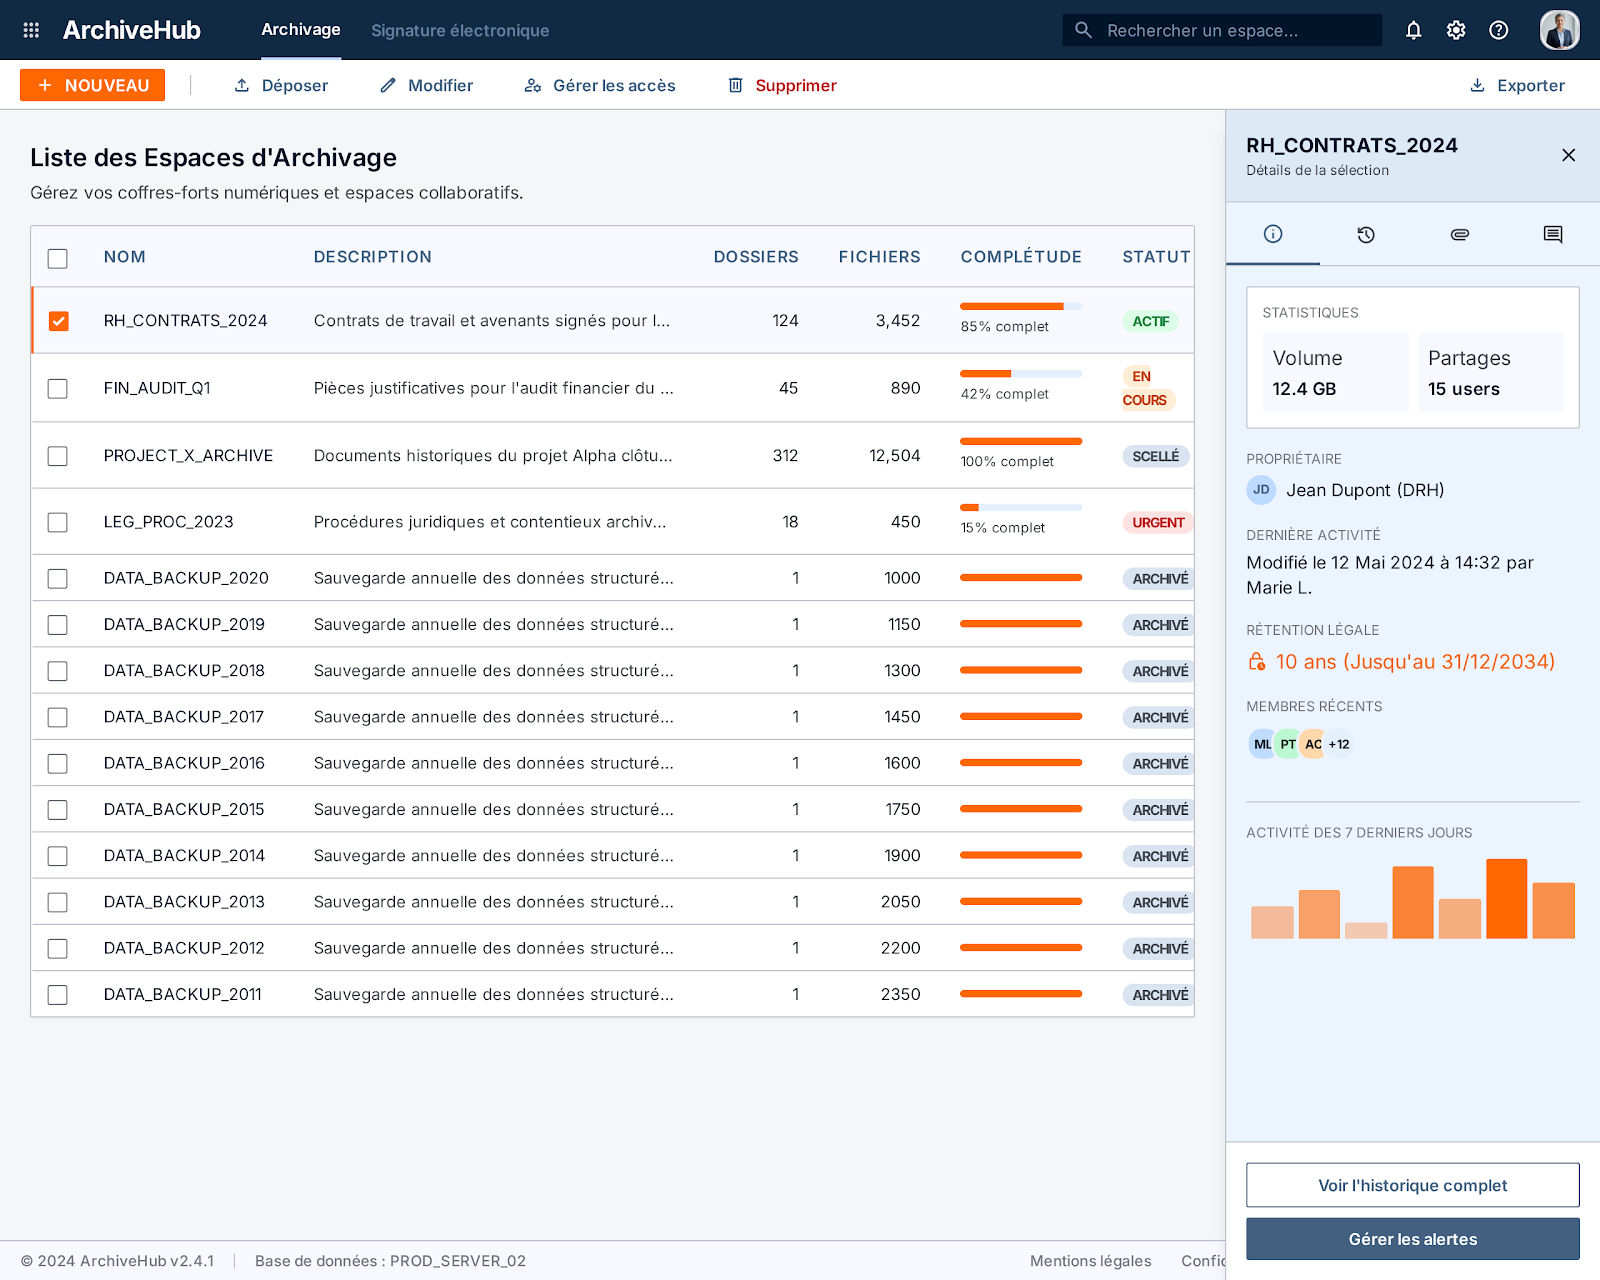Viewport: 1600px width, 1280px height.
Task: Export the list with Exporter
Action: click(x=1517, y=86)
